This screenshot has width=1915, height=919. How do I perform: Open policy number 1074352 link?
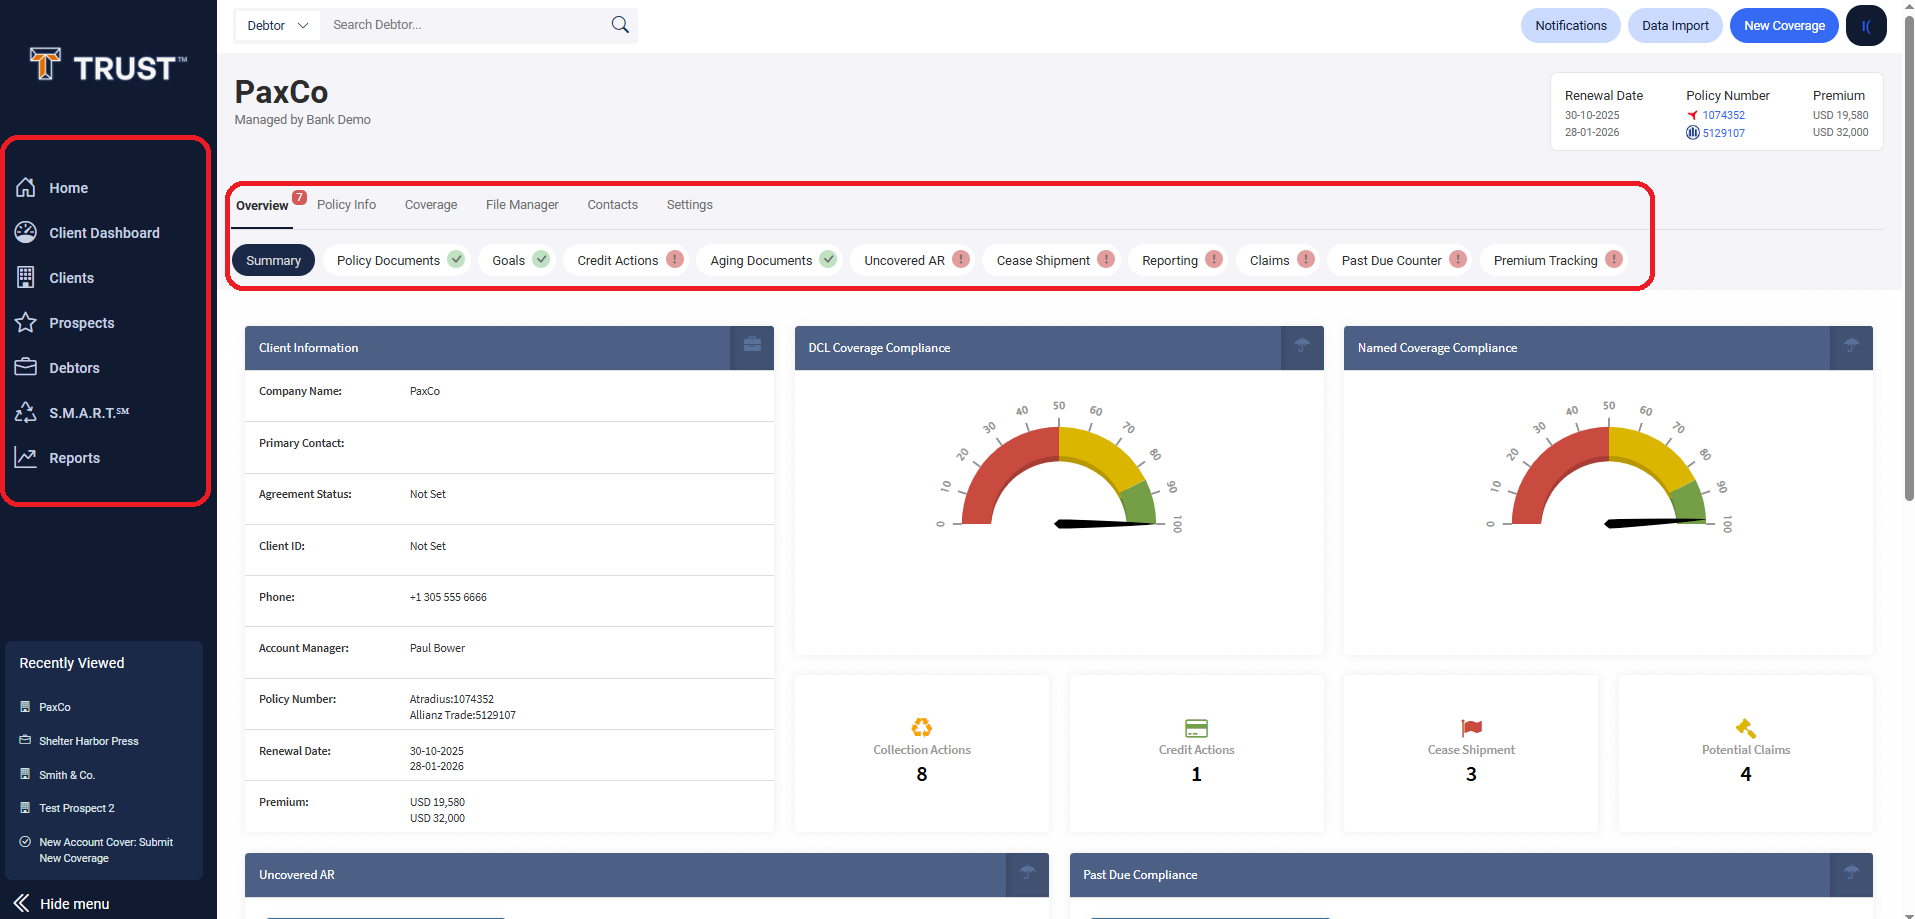1723,115
